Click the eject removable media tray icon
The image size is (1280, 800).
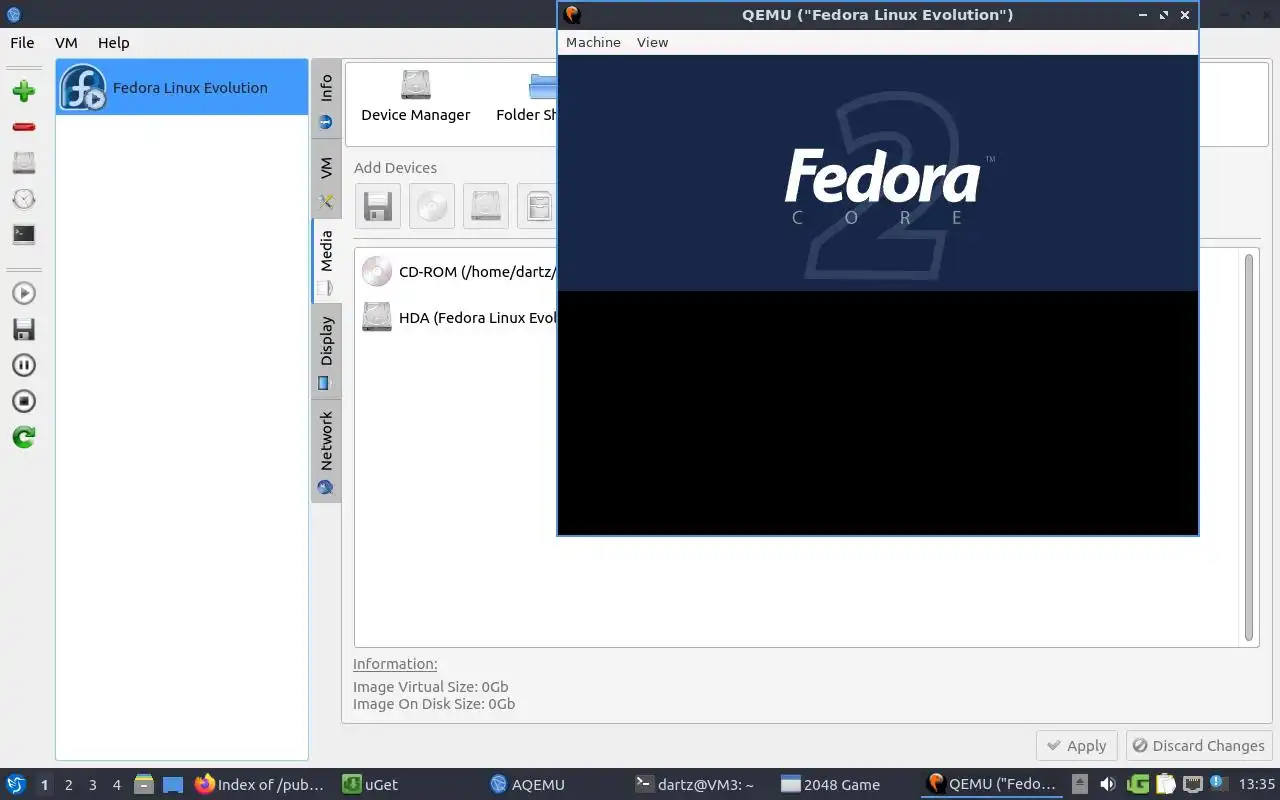tap(1080, 784)
